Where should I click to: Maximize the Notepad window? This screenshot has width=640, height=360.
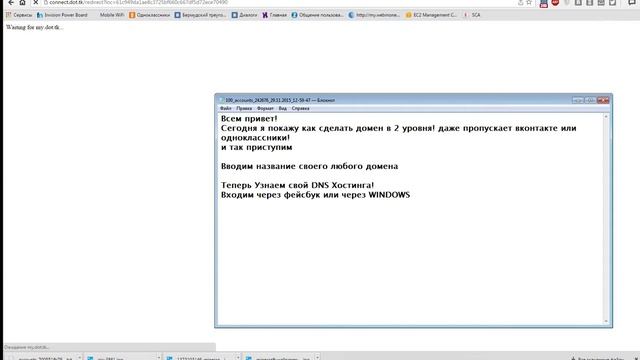coord(590,100)
